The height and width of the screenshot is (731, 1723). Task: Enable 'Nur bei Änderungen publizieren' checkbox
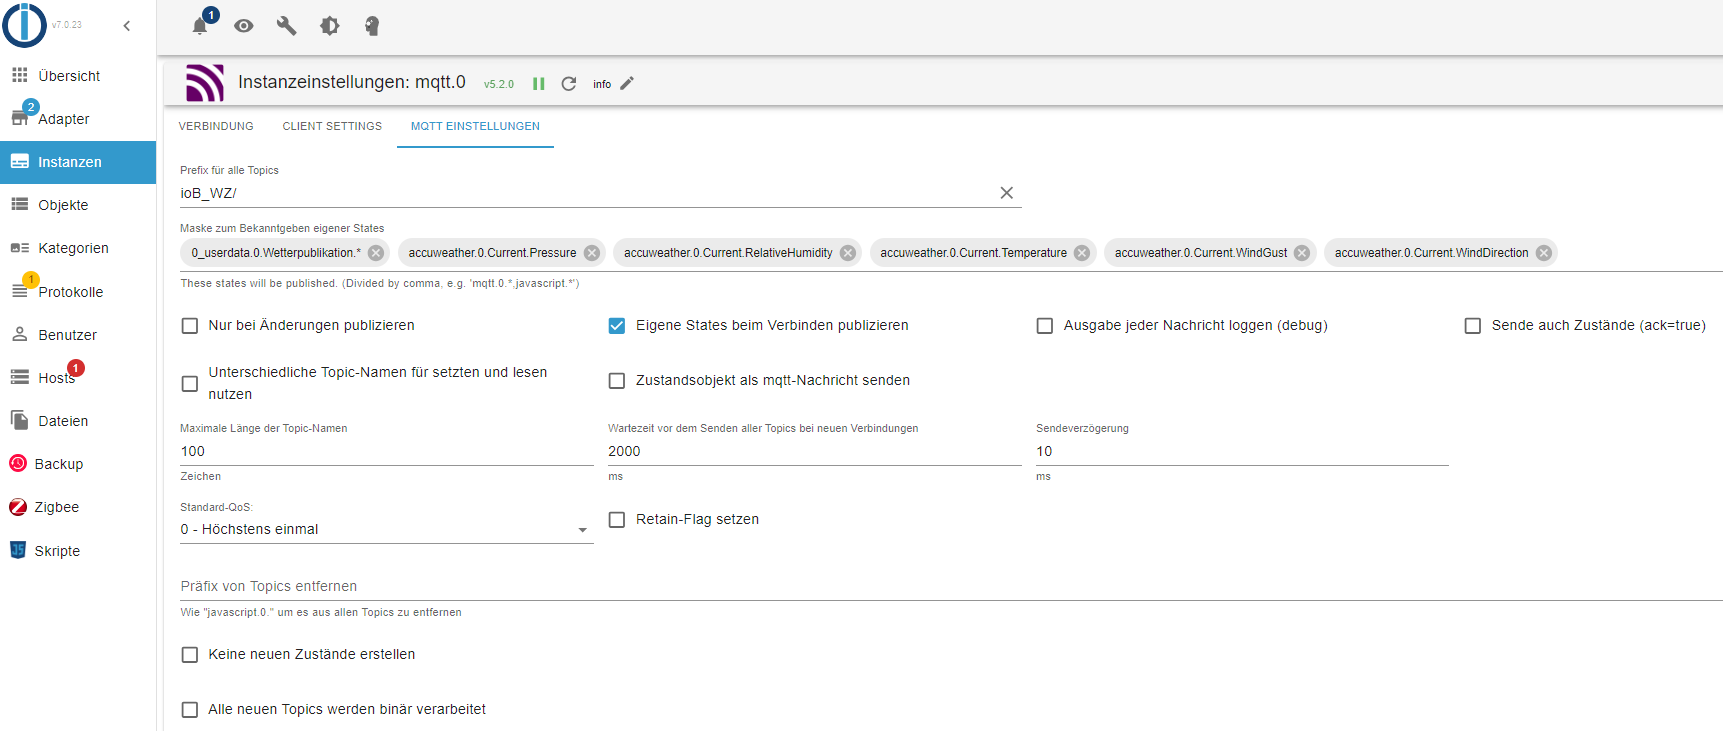[x=190, y=326]
